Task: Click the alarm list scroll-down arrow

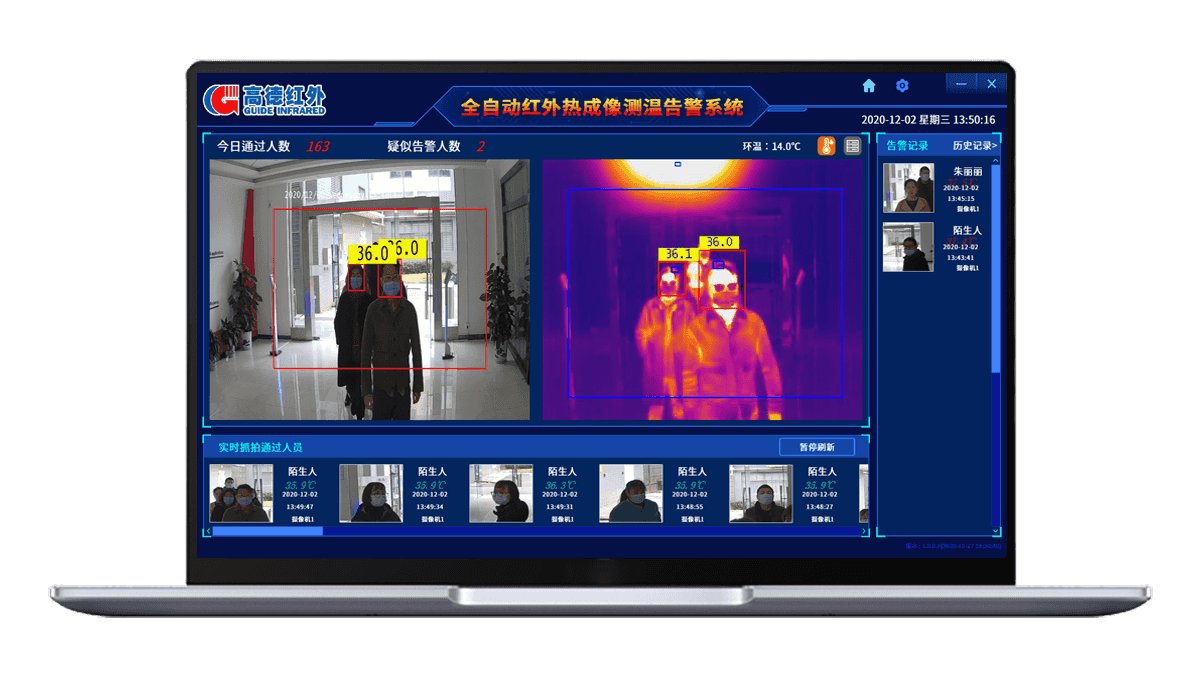Action: point(996,531)
